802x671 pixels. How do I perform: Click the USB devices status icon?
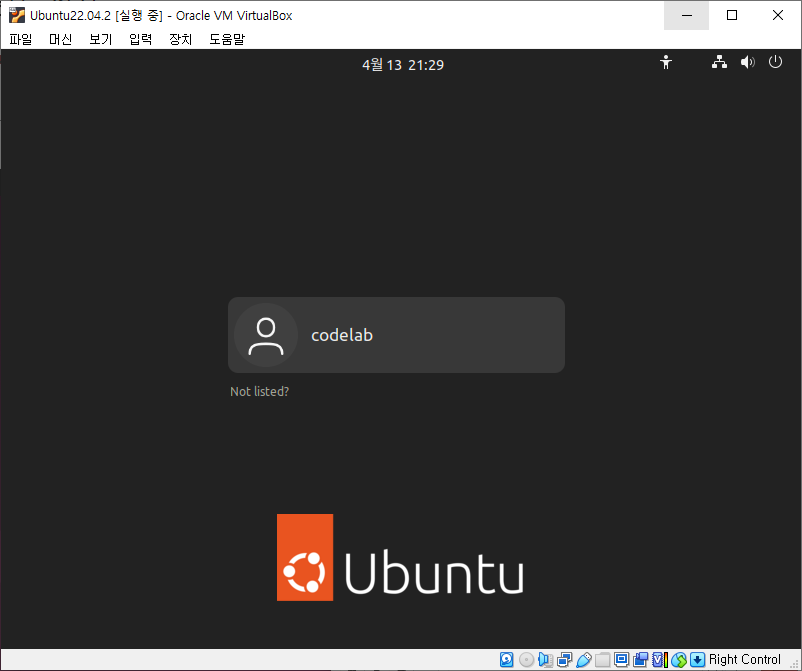tap(584, 660)
